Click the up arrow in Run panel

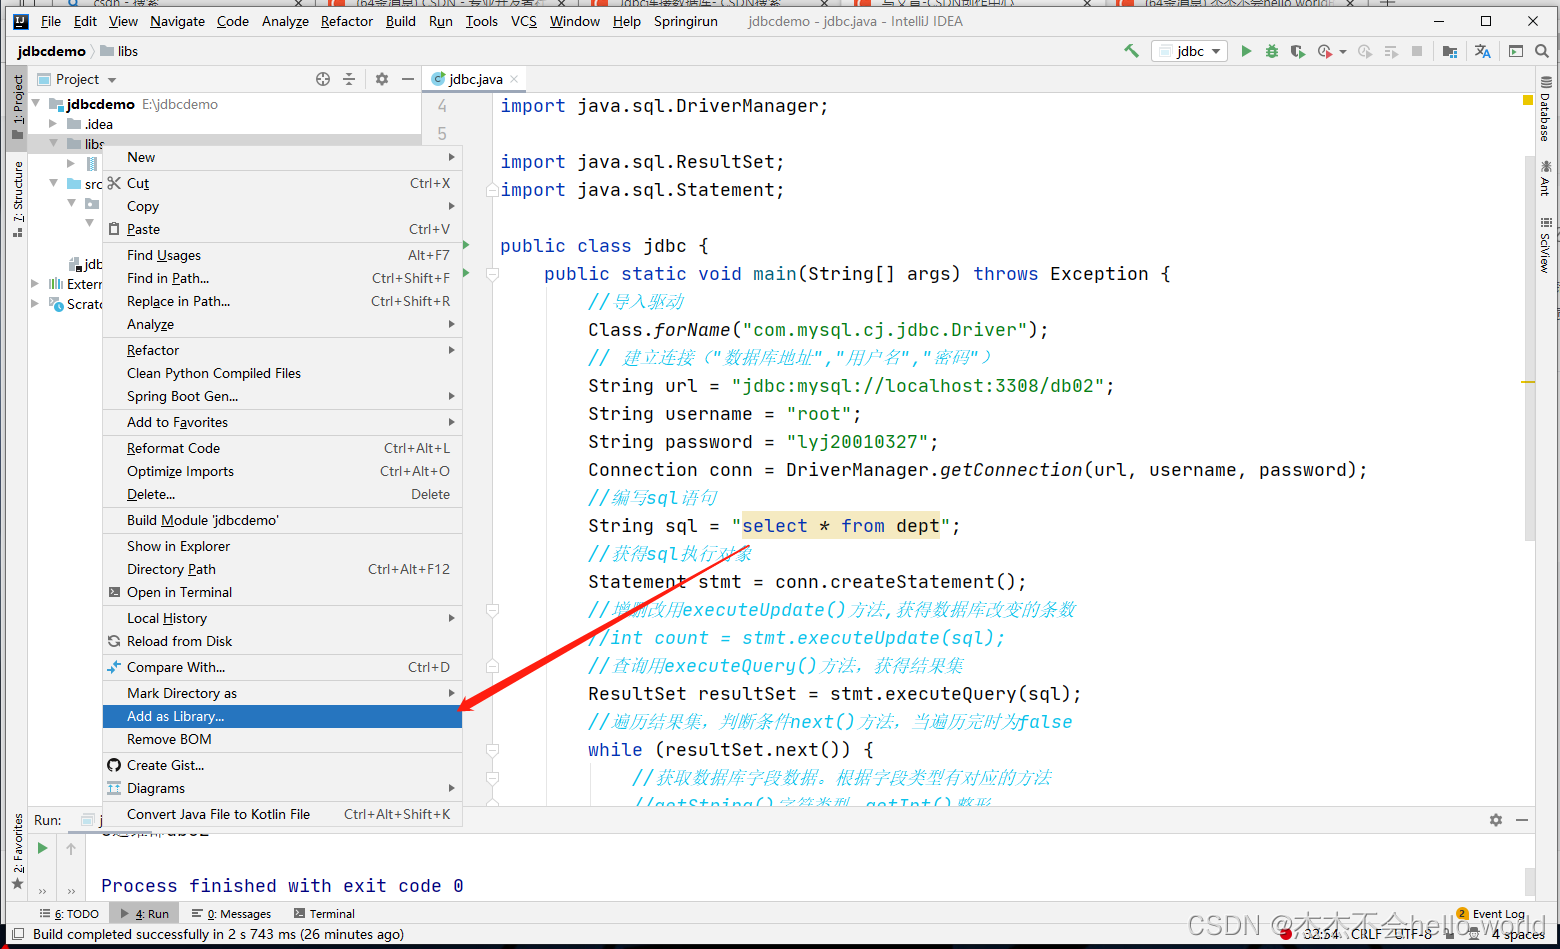click(x=71, y=848)
